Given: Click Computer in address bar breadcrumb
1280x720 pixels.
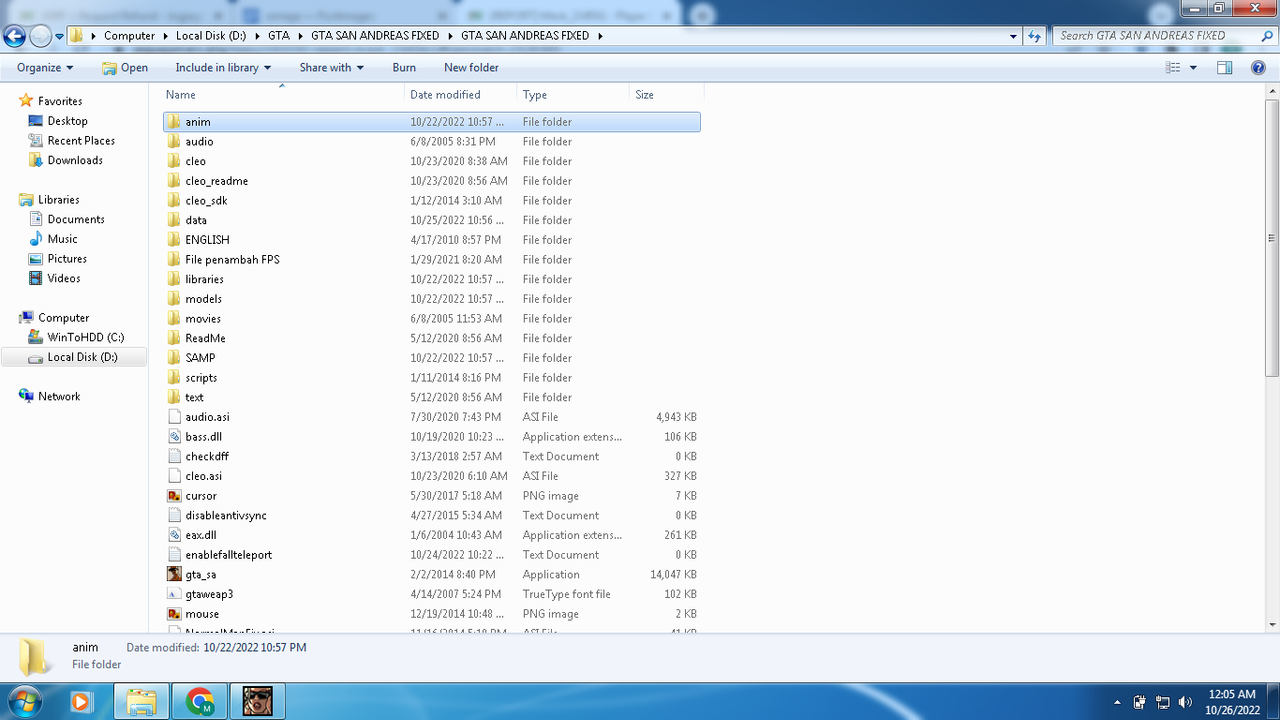Looking at the screenshot, I should coord(130,35).
